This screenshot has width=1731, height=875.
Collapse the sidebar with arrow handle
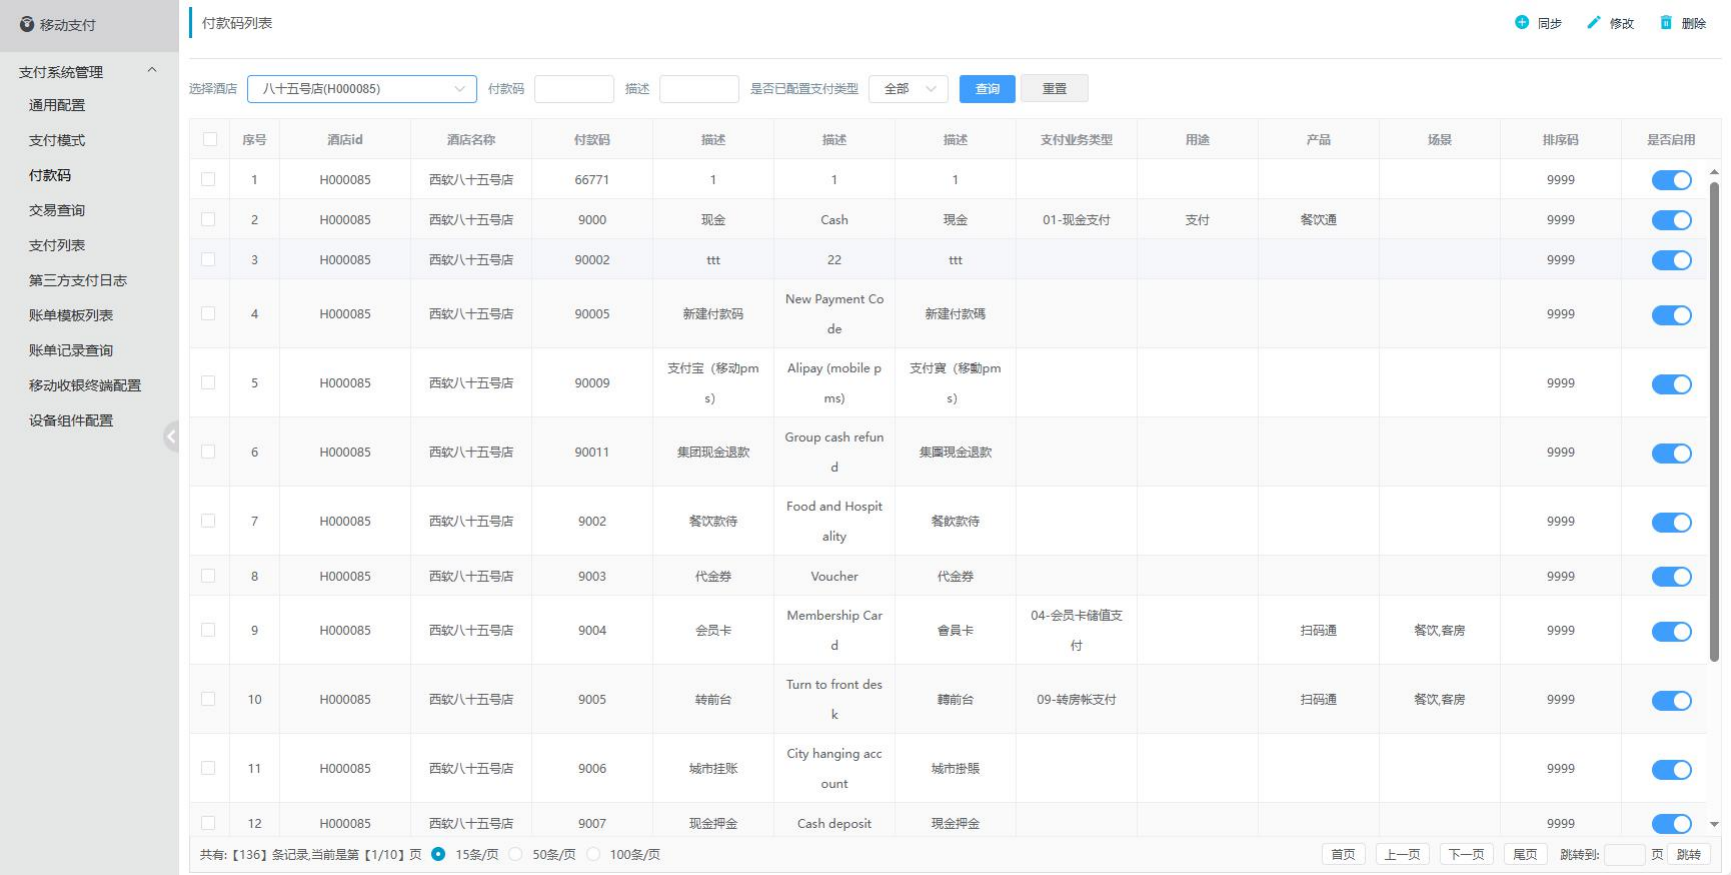[x=171, y=436]
